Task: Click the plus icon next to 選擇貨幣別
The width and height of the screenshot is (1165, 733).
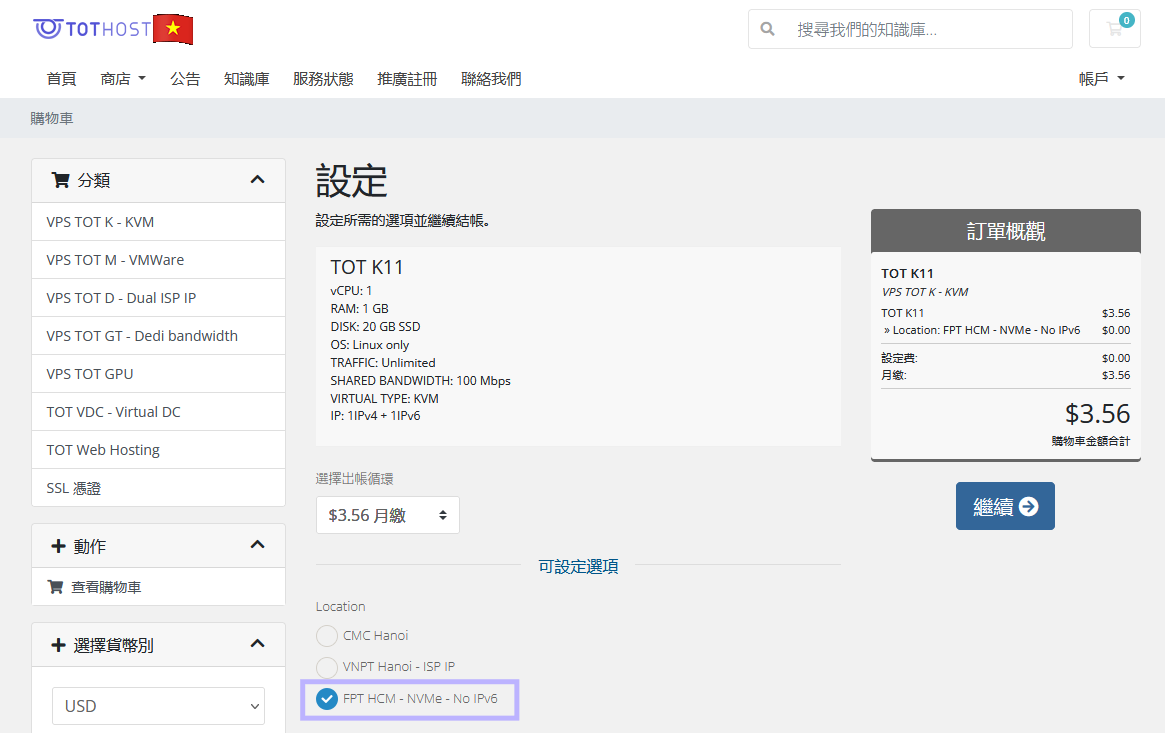Action: (x=58, y=644)
